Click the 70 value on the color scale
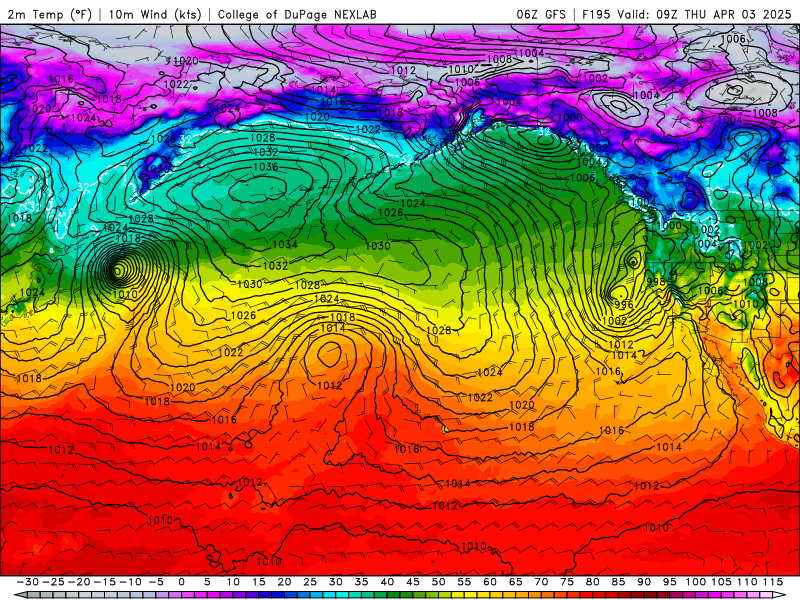 (x=541, y=582)
